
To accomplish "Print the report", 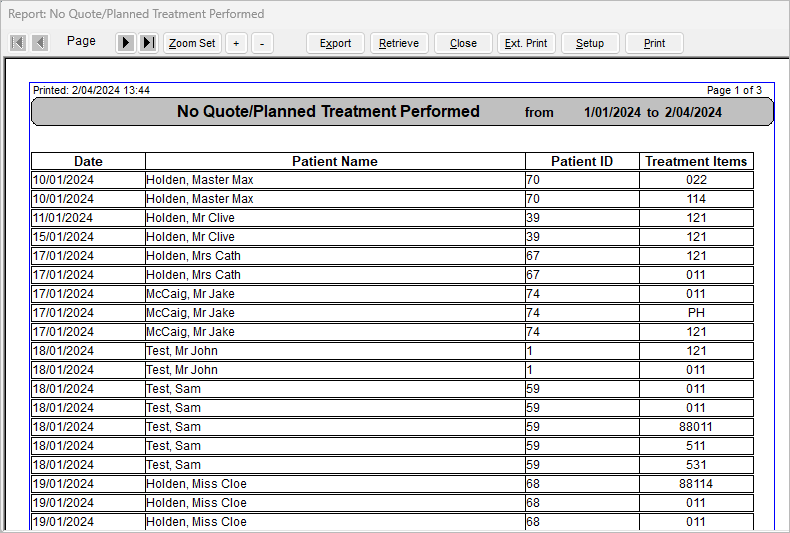I will click(x=654, y=43).
